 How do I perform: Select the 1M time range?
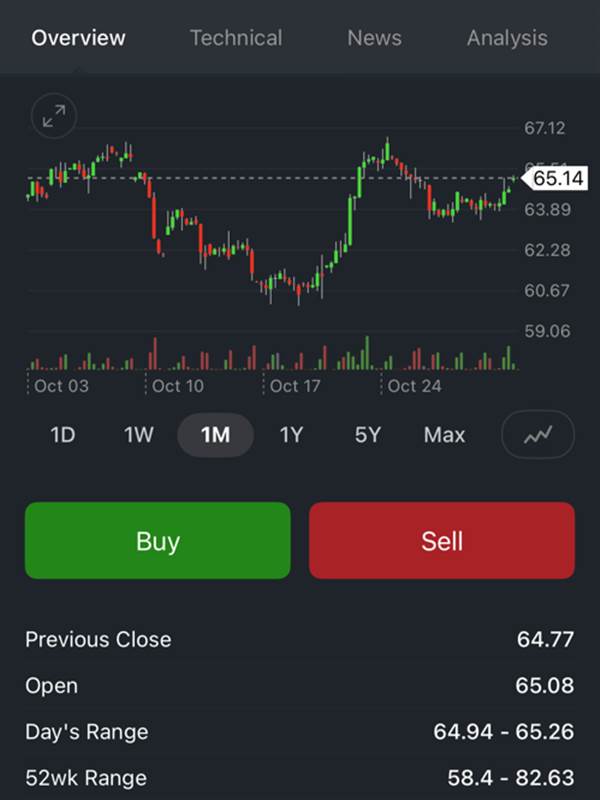click(x=215, y=435)
